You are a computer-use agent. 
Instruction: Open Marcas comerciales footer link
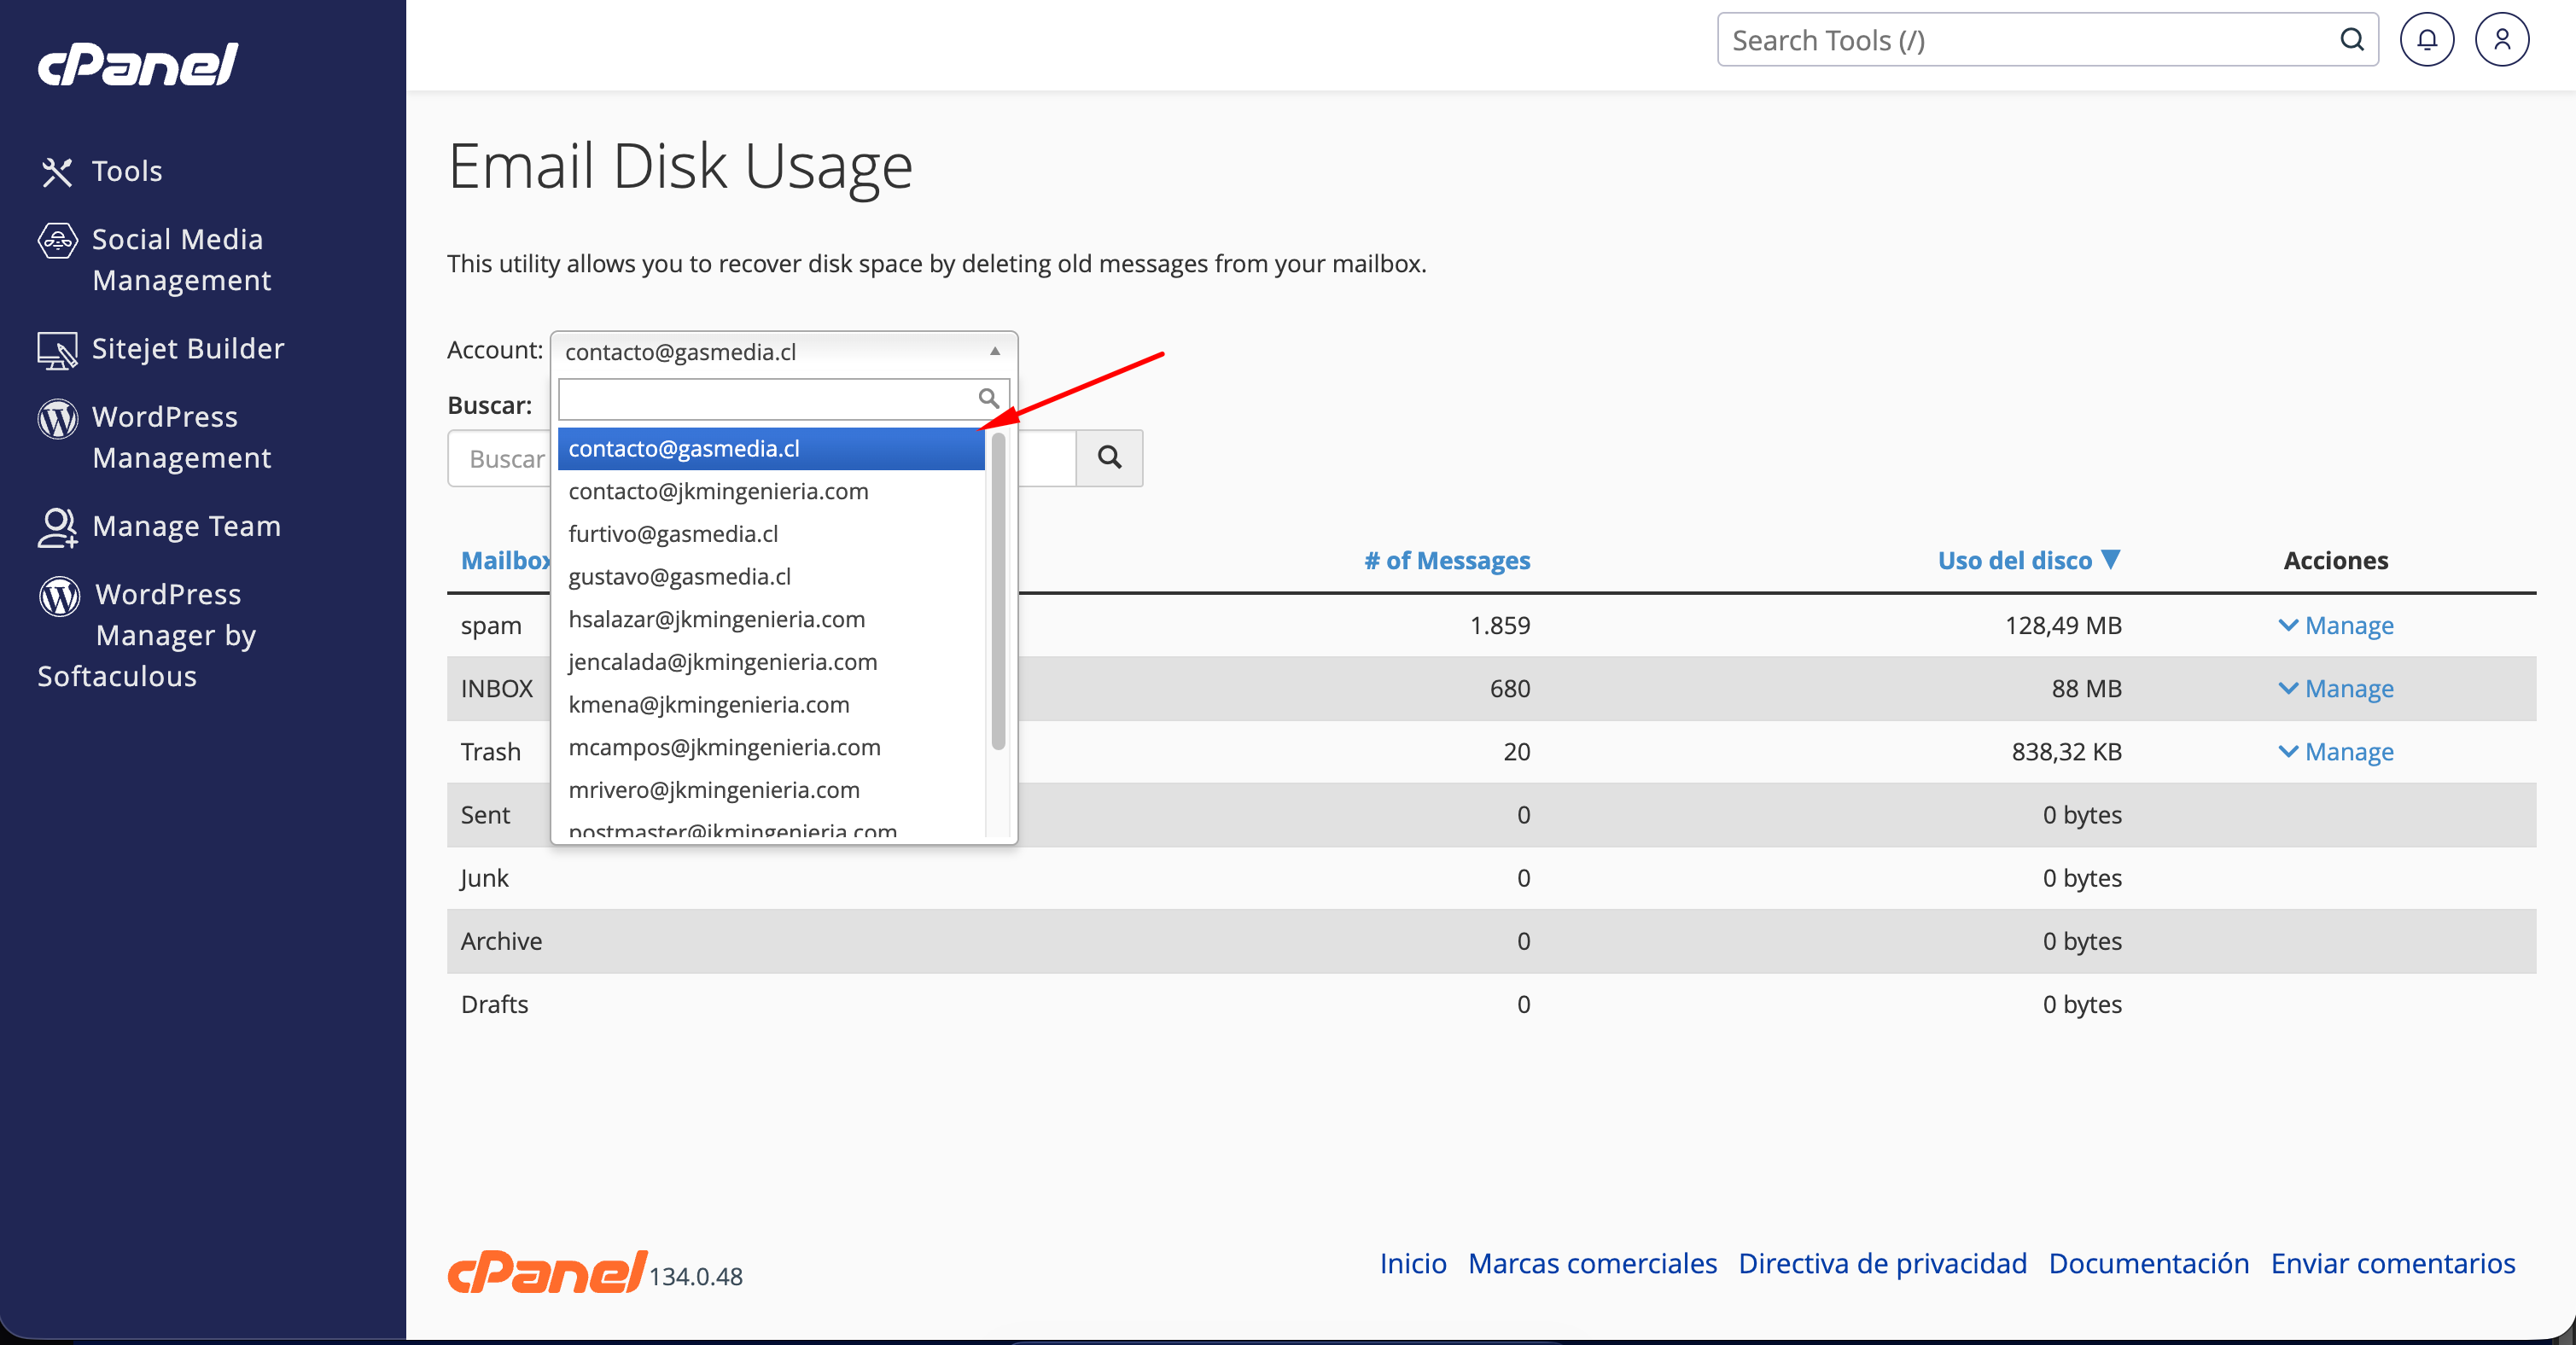click(1592, 1264)
